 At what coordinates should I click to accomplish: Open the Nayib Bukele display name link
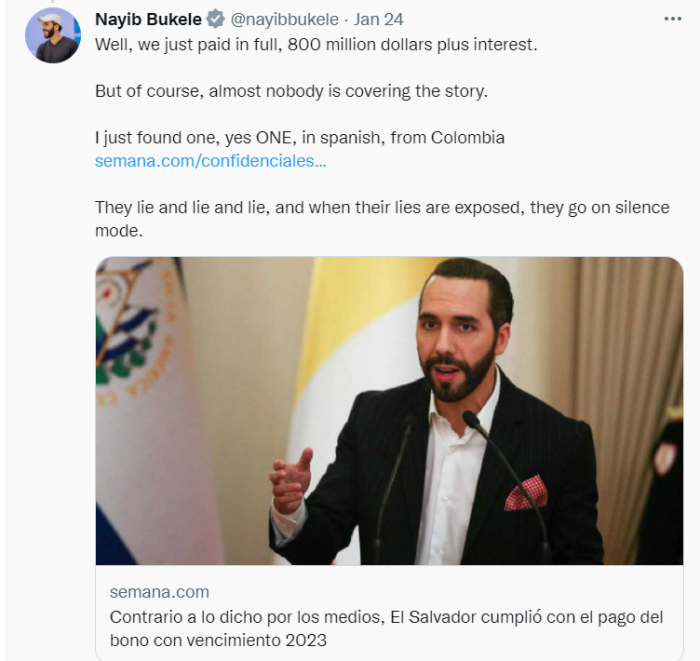tap(149, 20)
